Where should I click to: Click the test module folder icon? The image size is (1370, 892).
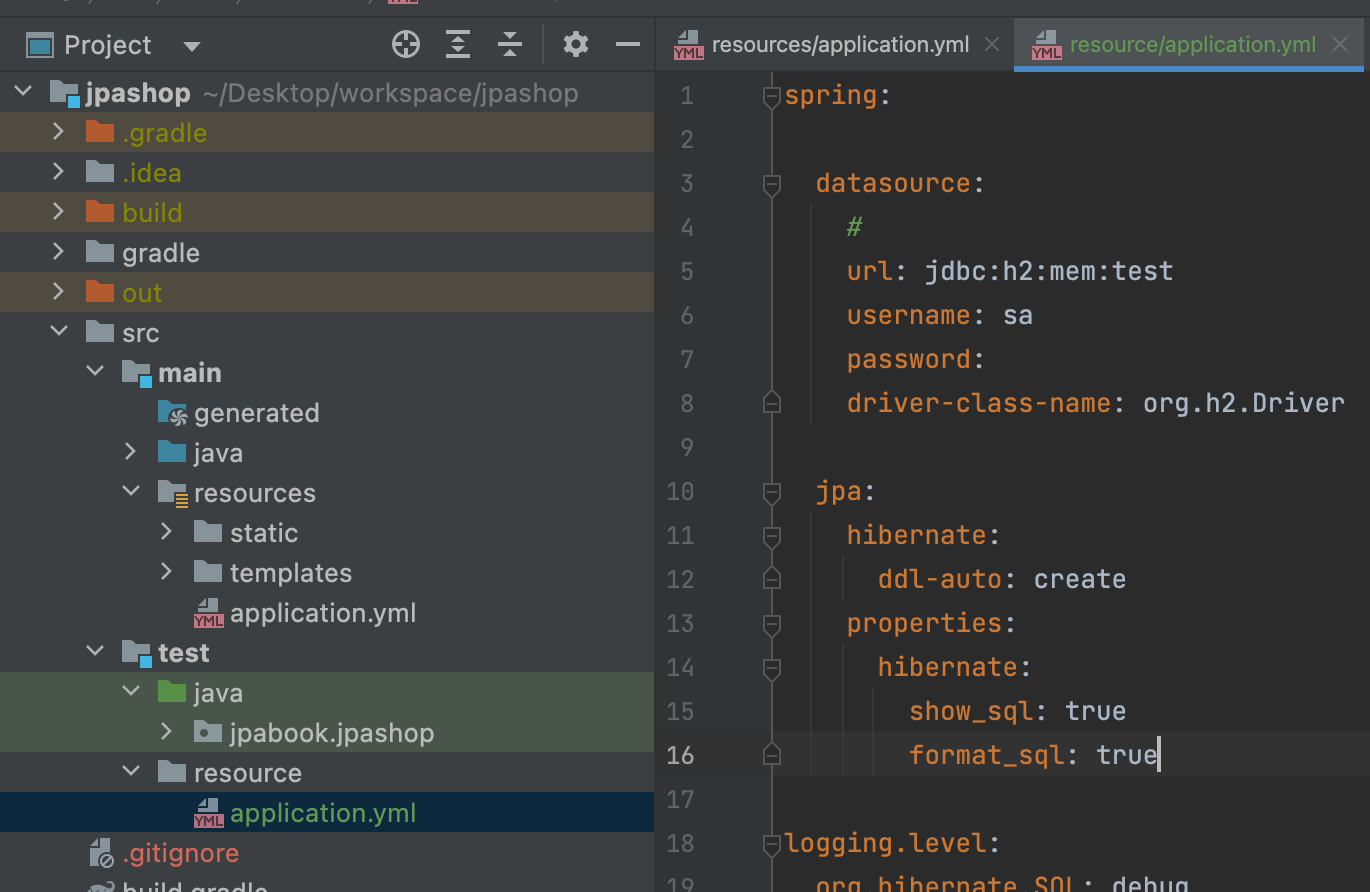(137, 653)
